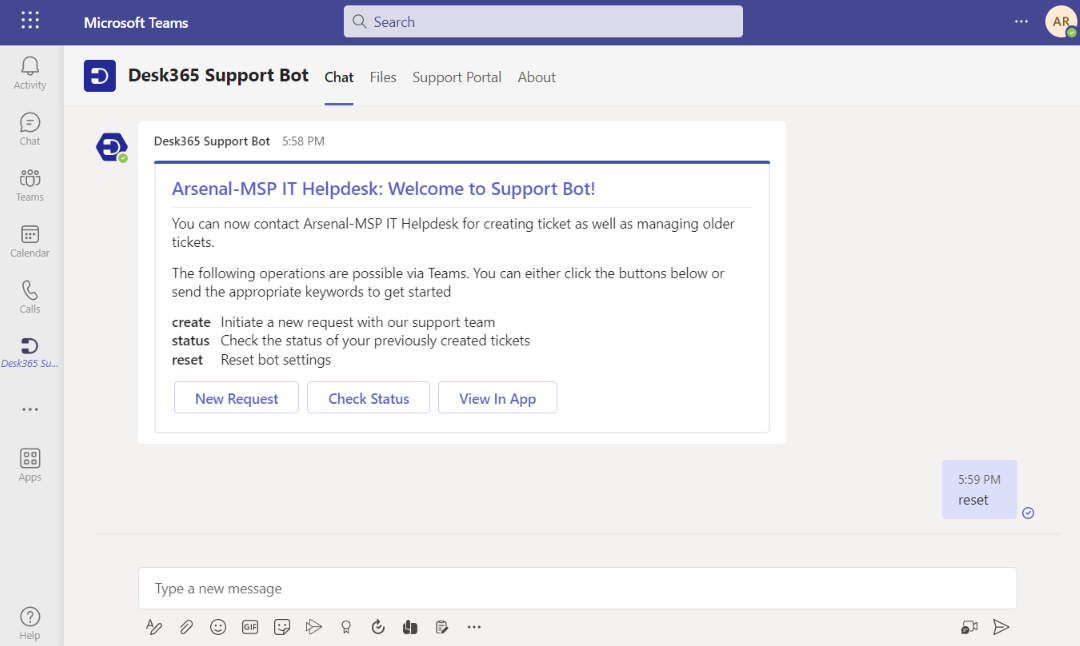1080x646 pixels.
Task: Open the emoji picker
Action: tap(218, 627)
